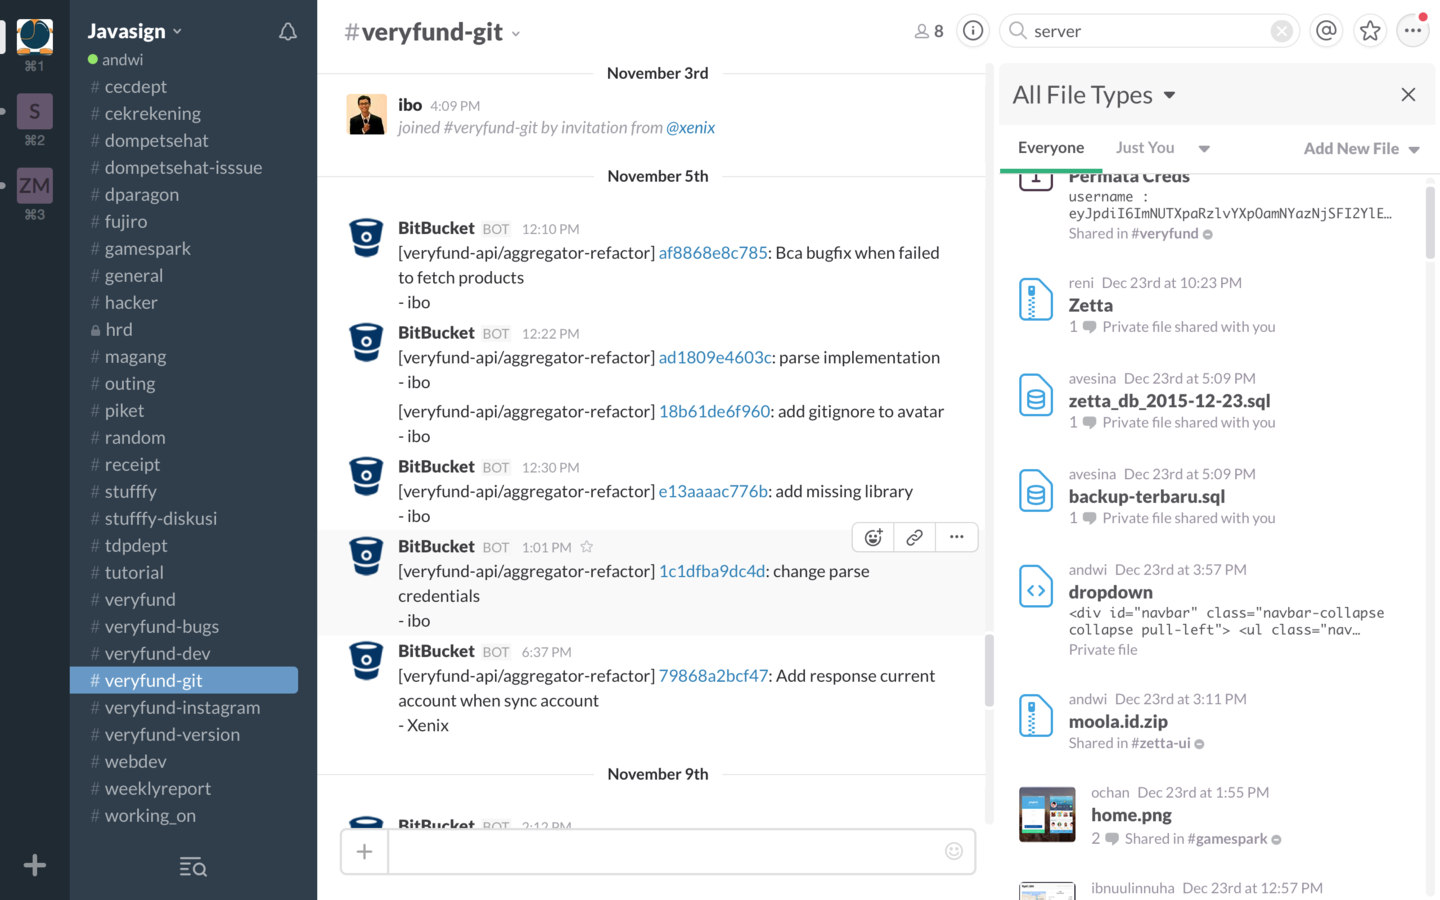This screenshot has width=1440, height=900.
Task: Click into the server search field
Action: click(1150, 31)
